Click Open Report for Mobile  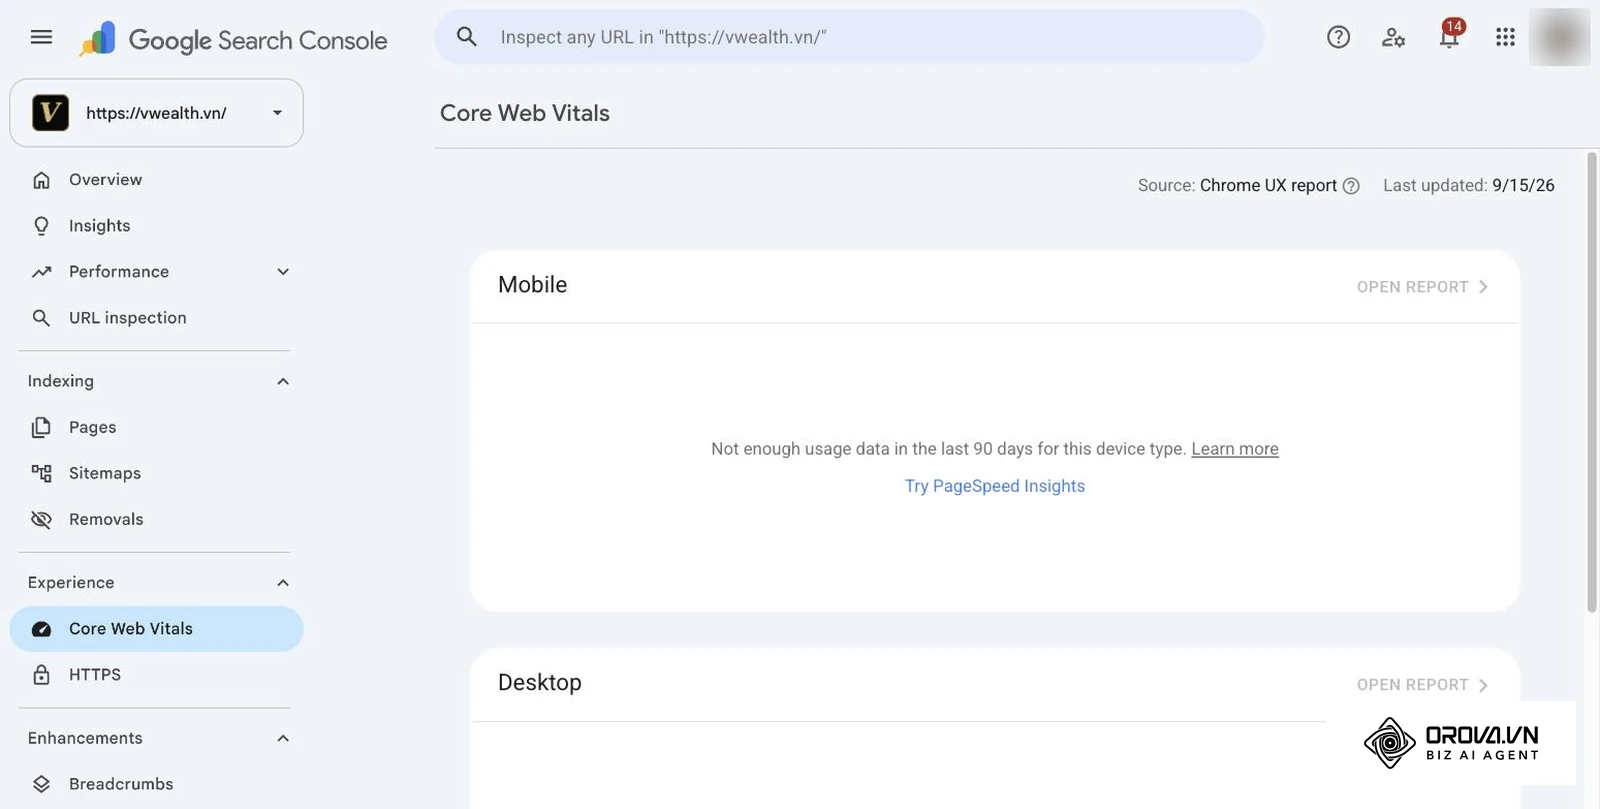1422,287
